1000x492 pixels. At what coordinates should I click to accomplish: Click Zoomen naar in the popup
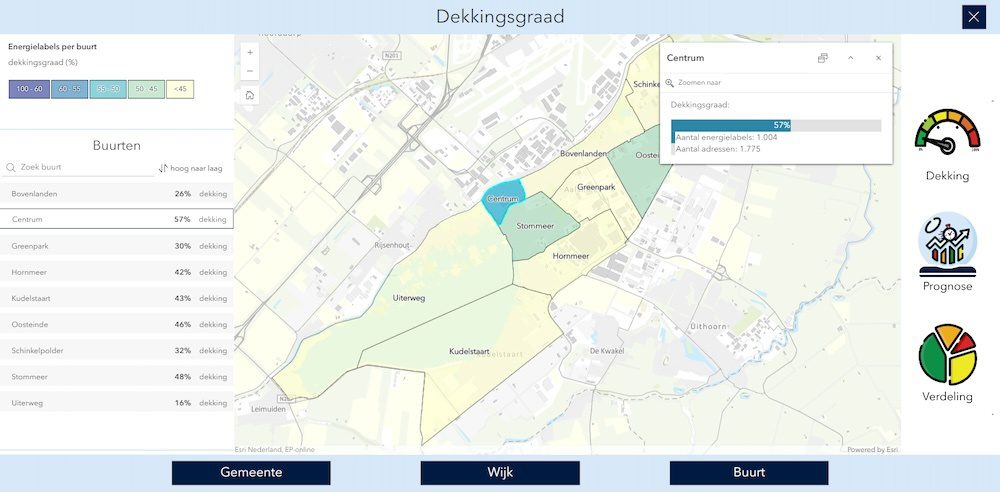[699, 83]
